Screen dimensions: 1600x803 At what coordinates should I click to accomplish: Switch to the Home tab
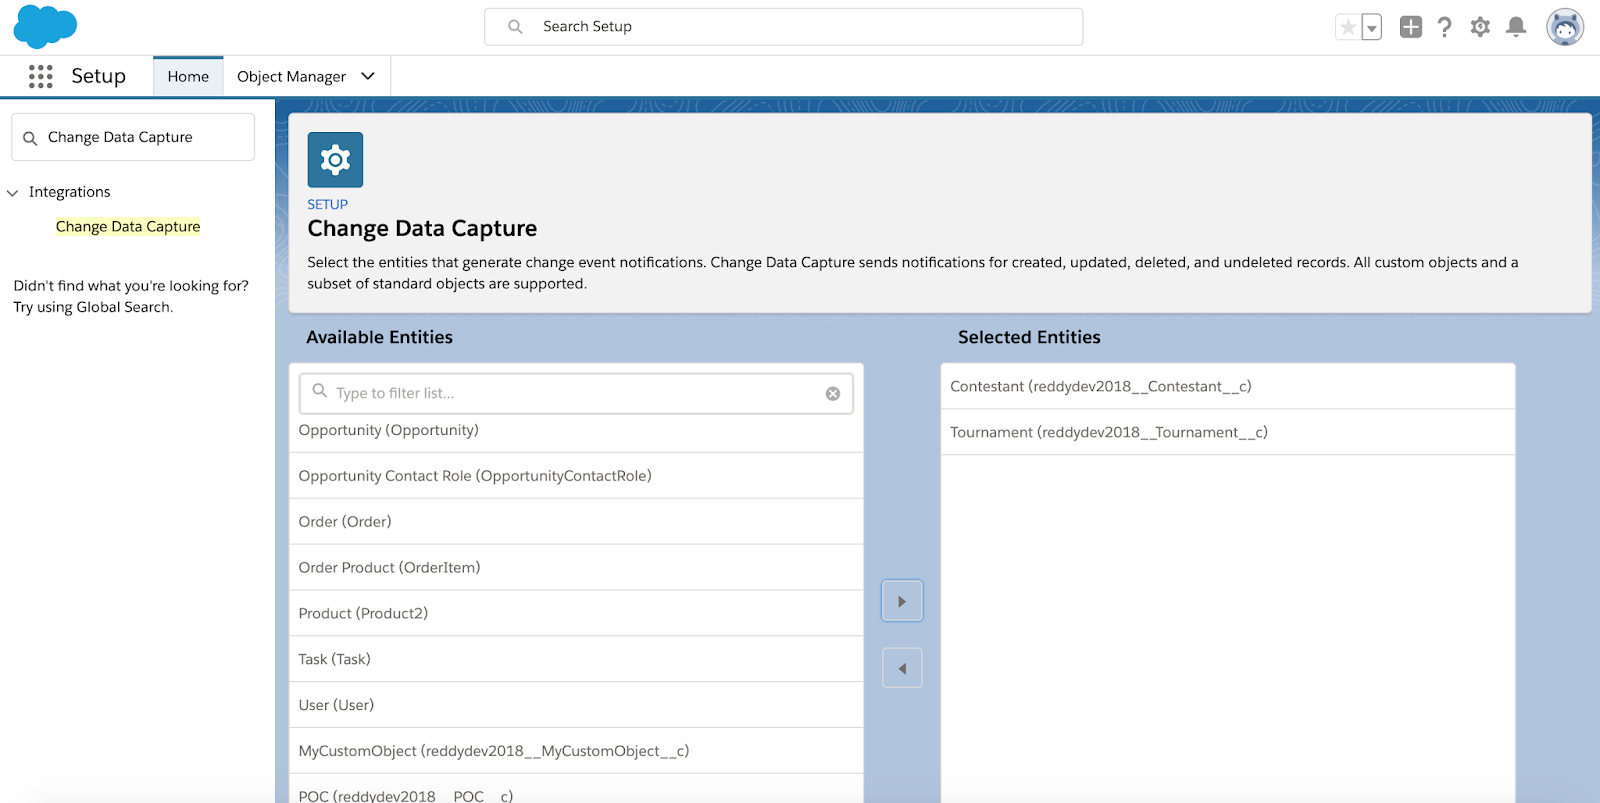(188, 77)
